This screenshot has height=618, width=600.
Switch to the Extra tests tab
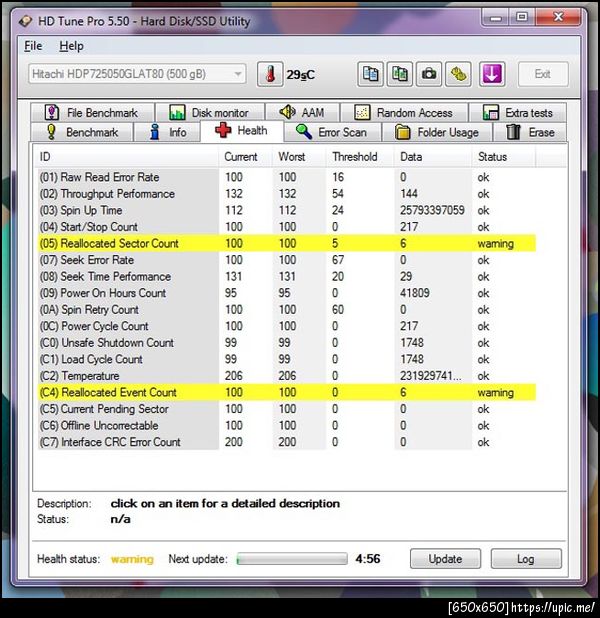point(518,113)
